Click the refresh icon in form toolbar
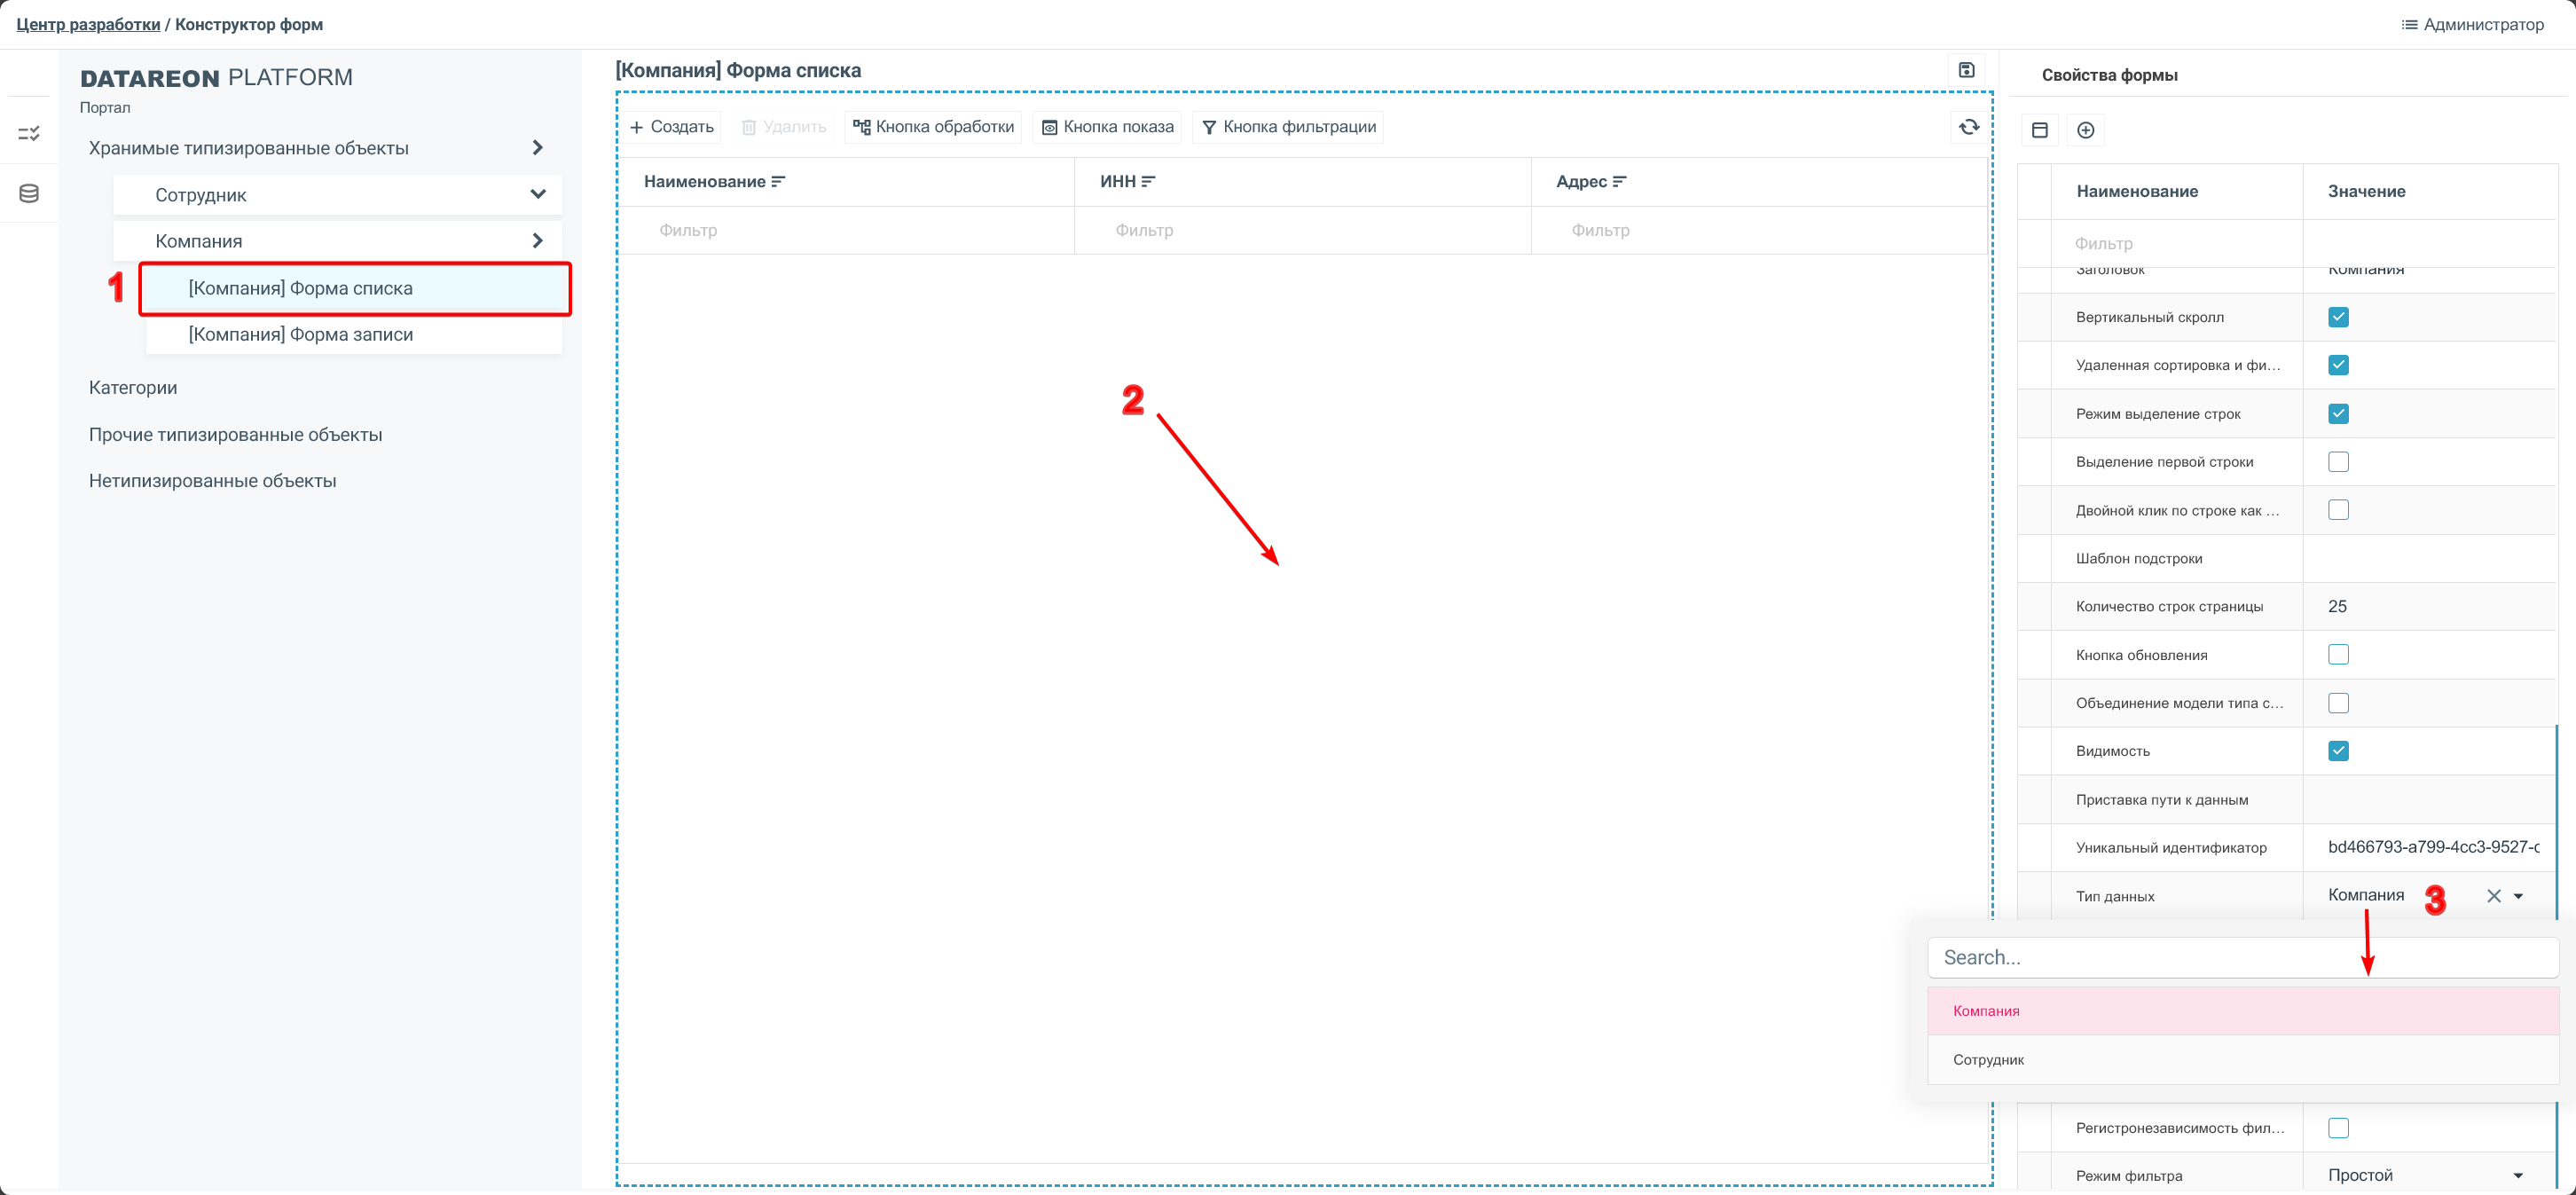This screenshot has width=2576, height=1195. click(x=1968, y=127)
